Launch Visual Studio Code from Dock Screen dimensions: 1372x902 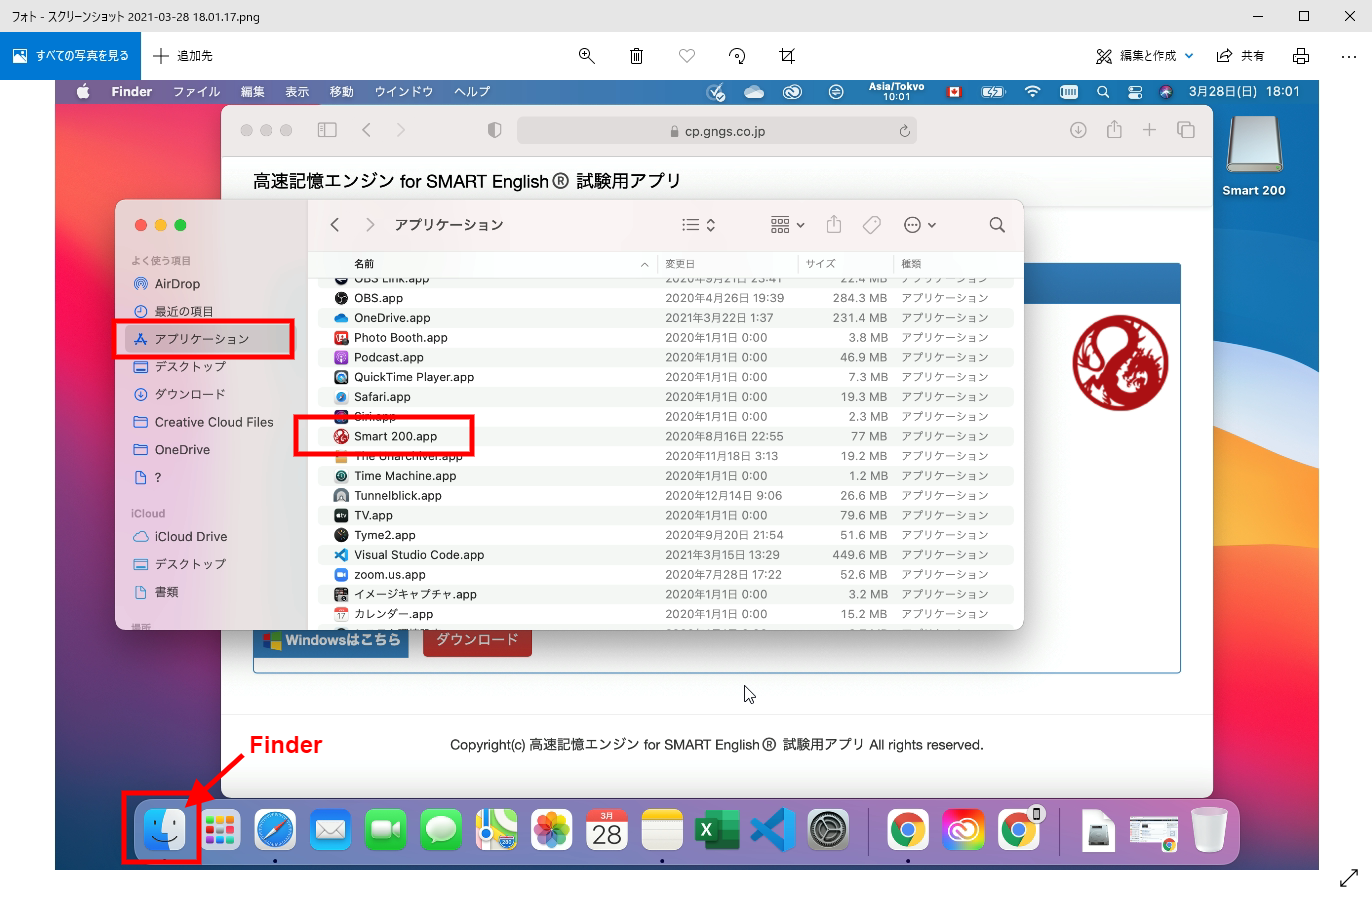point(772,829)
